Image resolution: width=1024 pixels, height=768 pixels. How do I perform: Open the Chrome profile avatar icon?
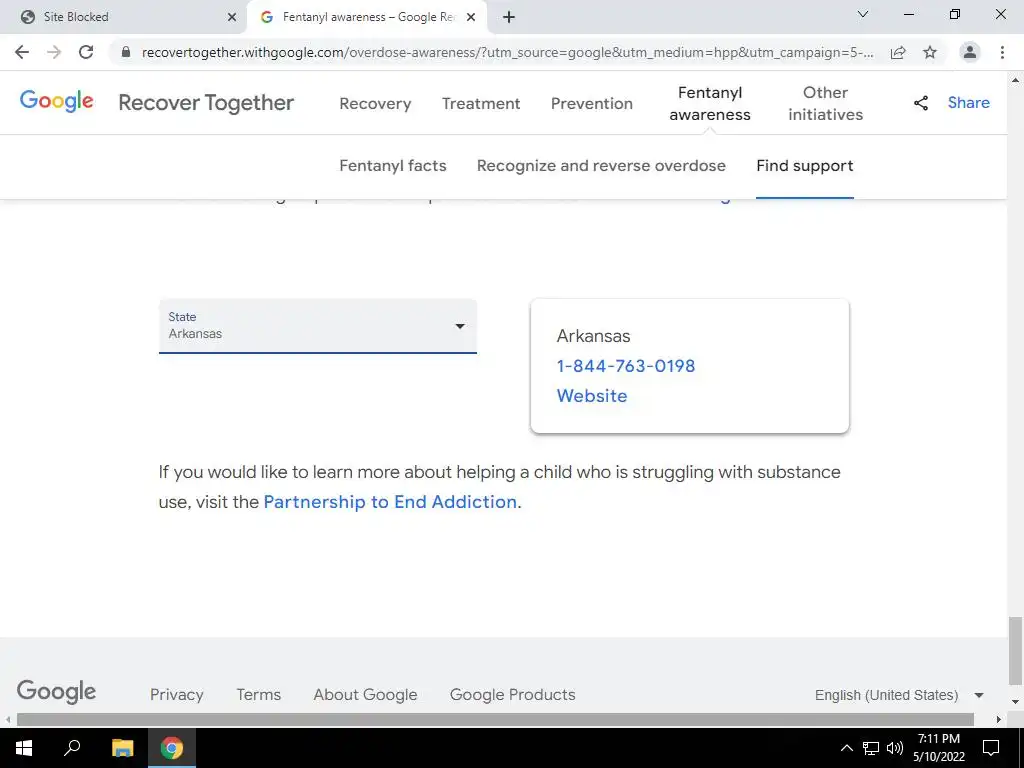[x=970, y=52]
